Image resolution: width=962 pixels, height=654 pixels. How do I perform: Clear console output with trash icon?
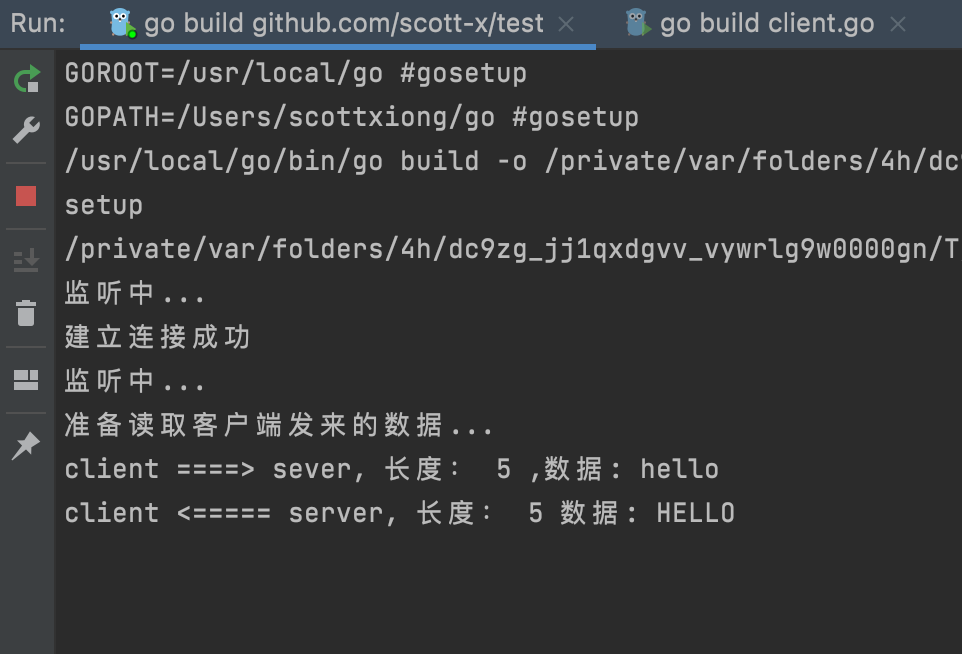click(26, 313)
